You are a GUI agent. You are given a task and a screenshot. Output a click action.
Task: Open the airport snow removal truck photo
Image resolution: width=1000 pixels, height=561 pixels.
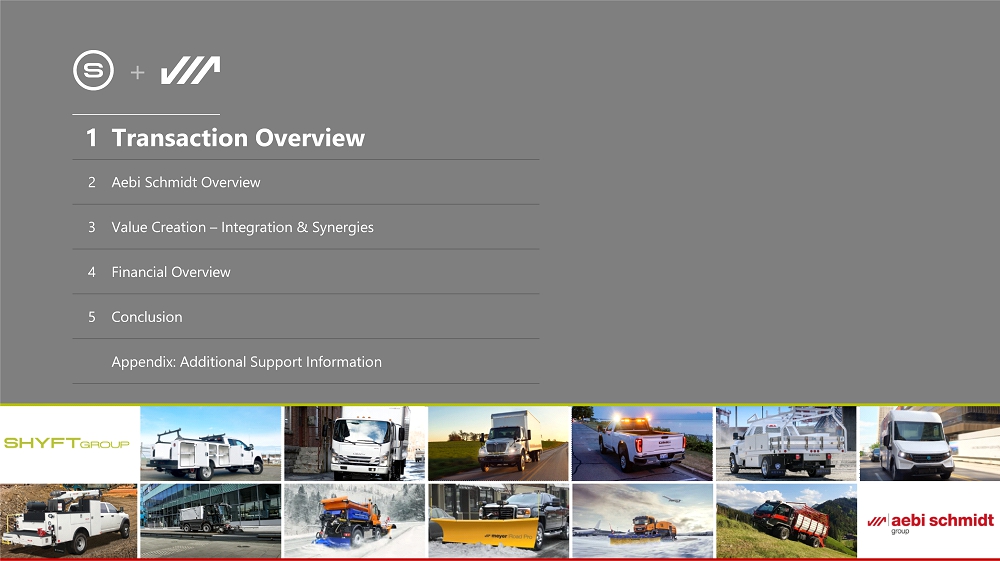641,520
